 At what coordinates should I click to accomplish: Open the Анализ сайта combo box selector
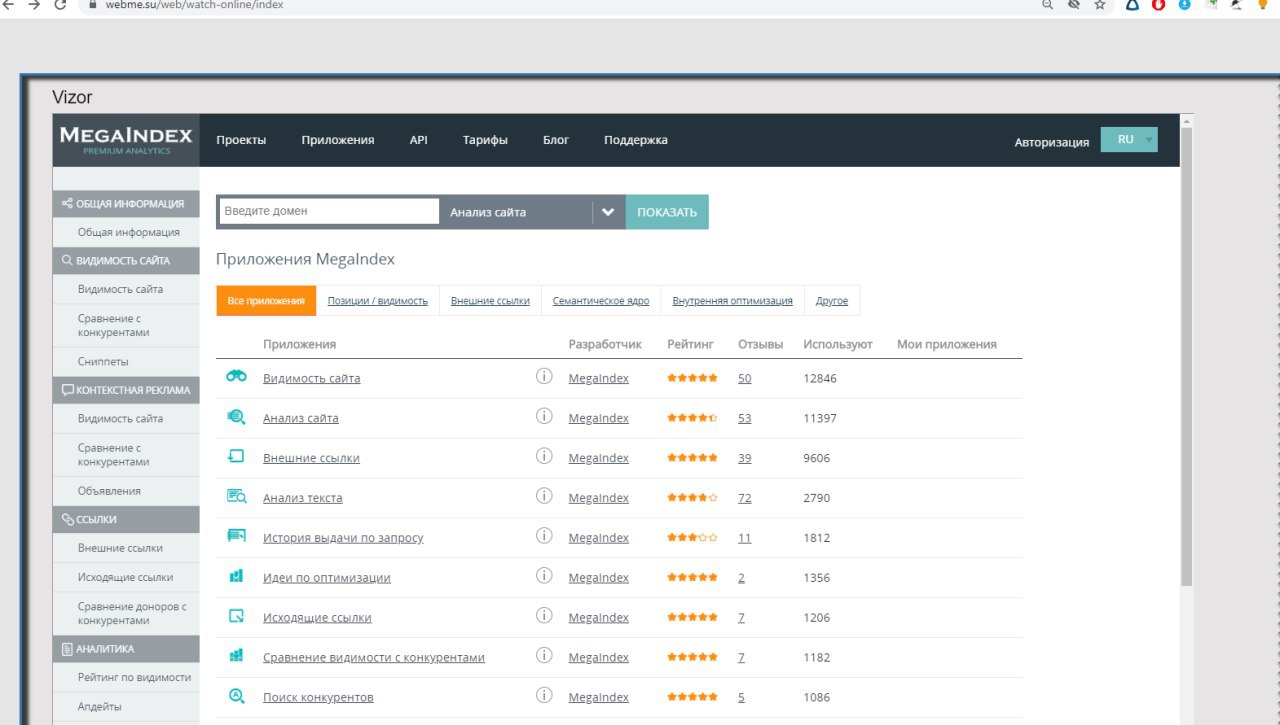click(532, 212)
